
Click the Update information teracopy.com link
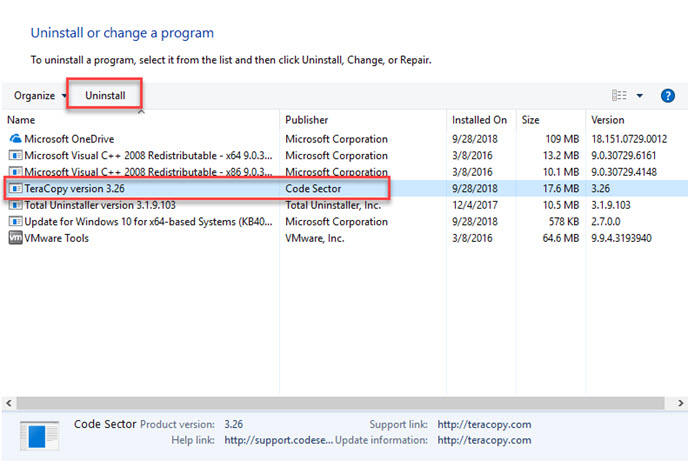click(484, 440)
